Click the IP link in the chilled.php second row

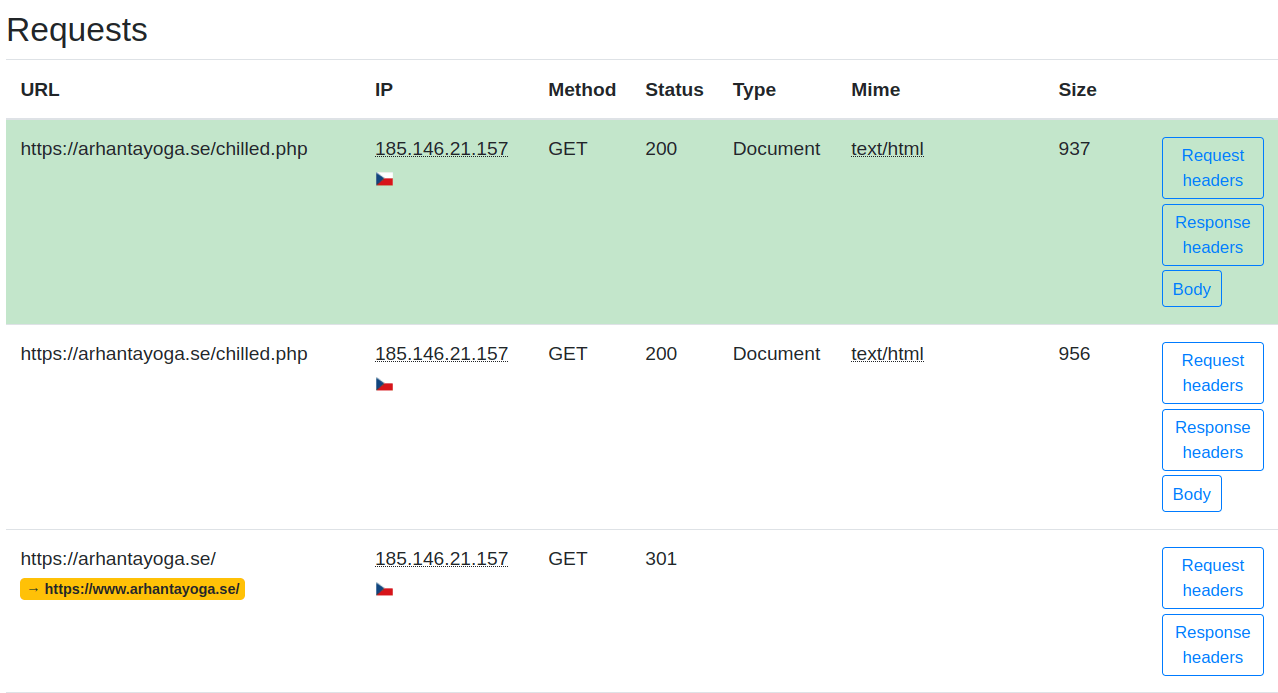(x=441, y=353)
